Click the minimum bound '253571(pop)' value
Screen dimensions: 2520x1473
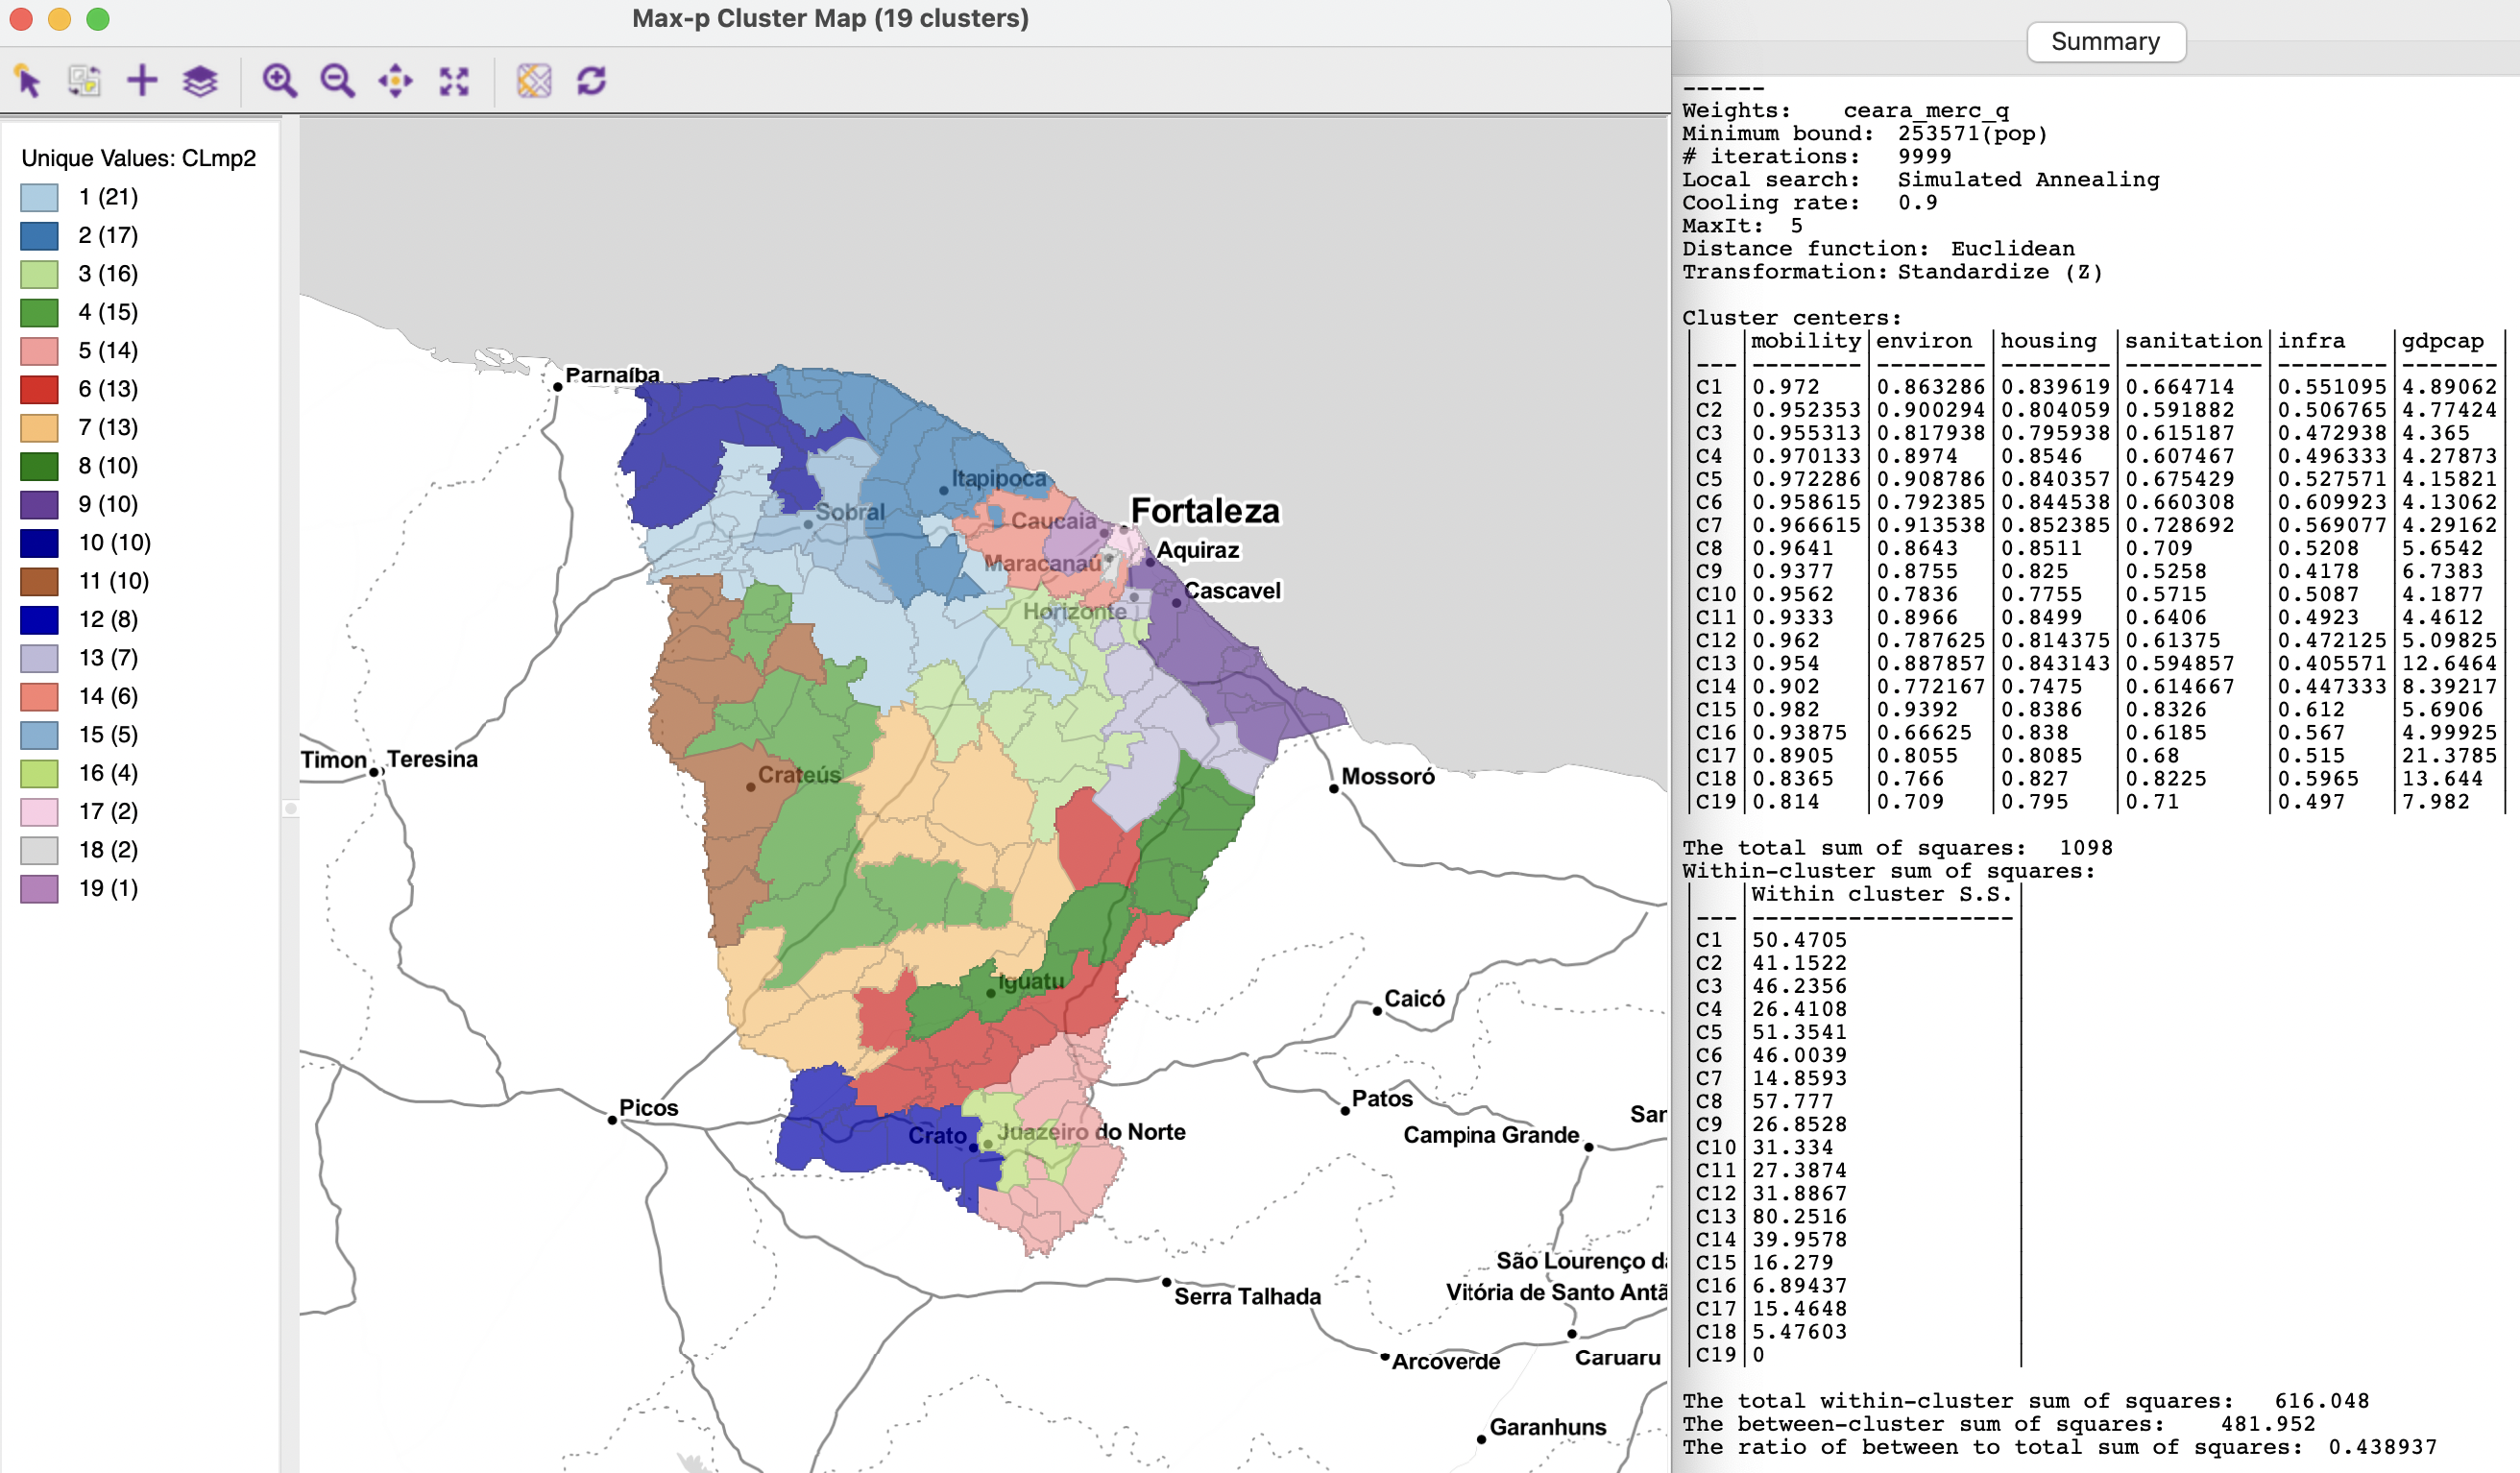(1972, 134)
